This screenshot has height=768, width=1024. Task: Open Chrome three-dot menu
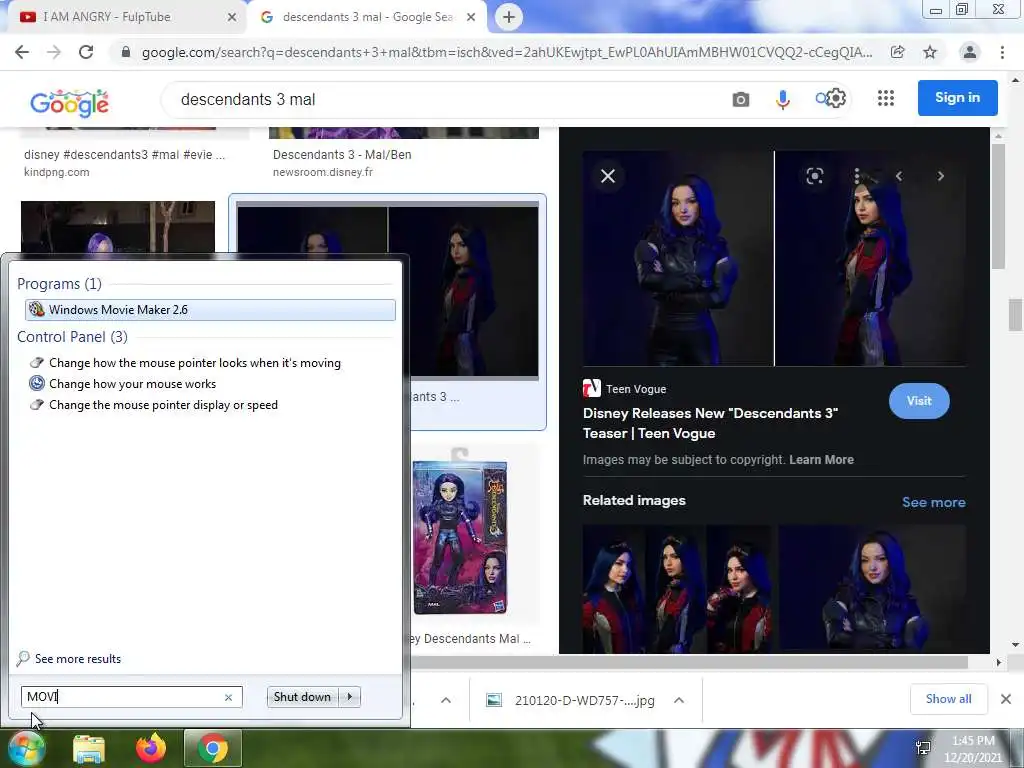(x=1002, y=52)
